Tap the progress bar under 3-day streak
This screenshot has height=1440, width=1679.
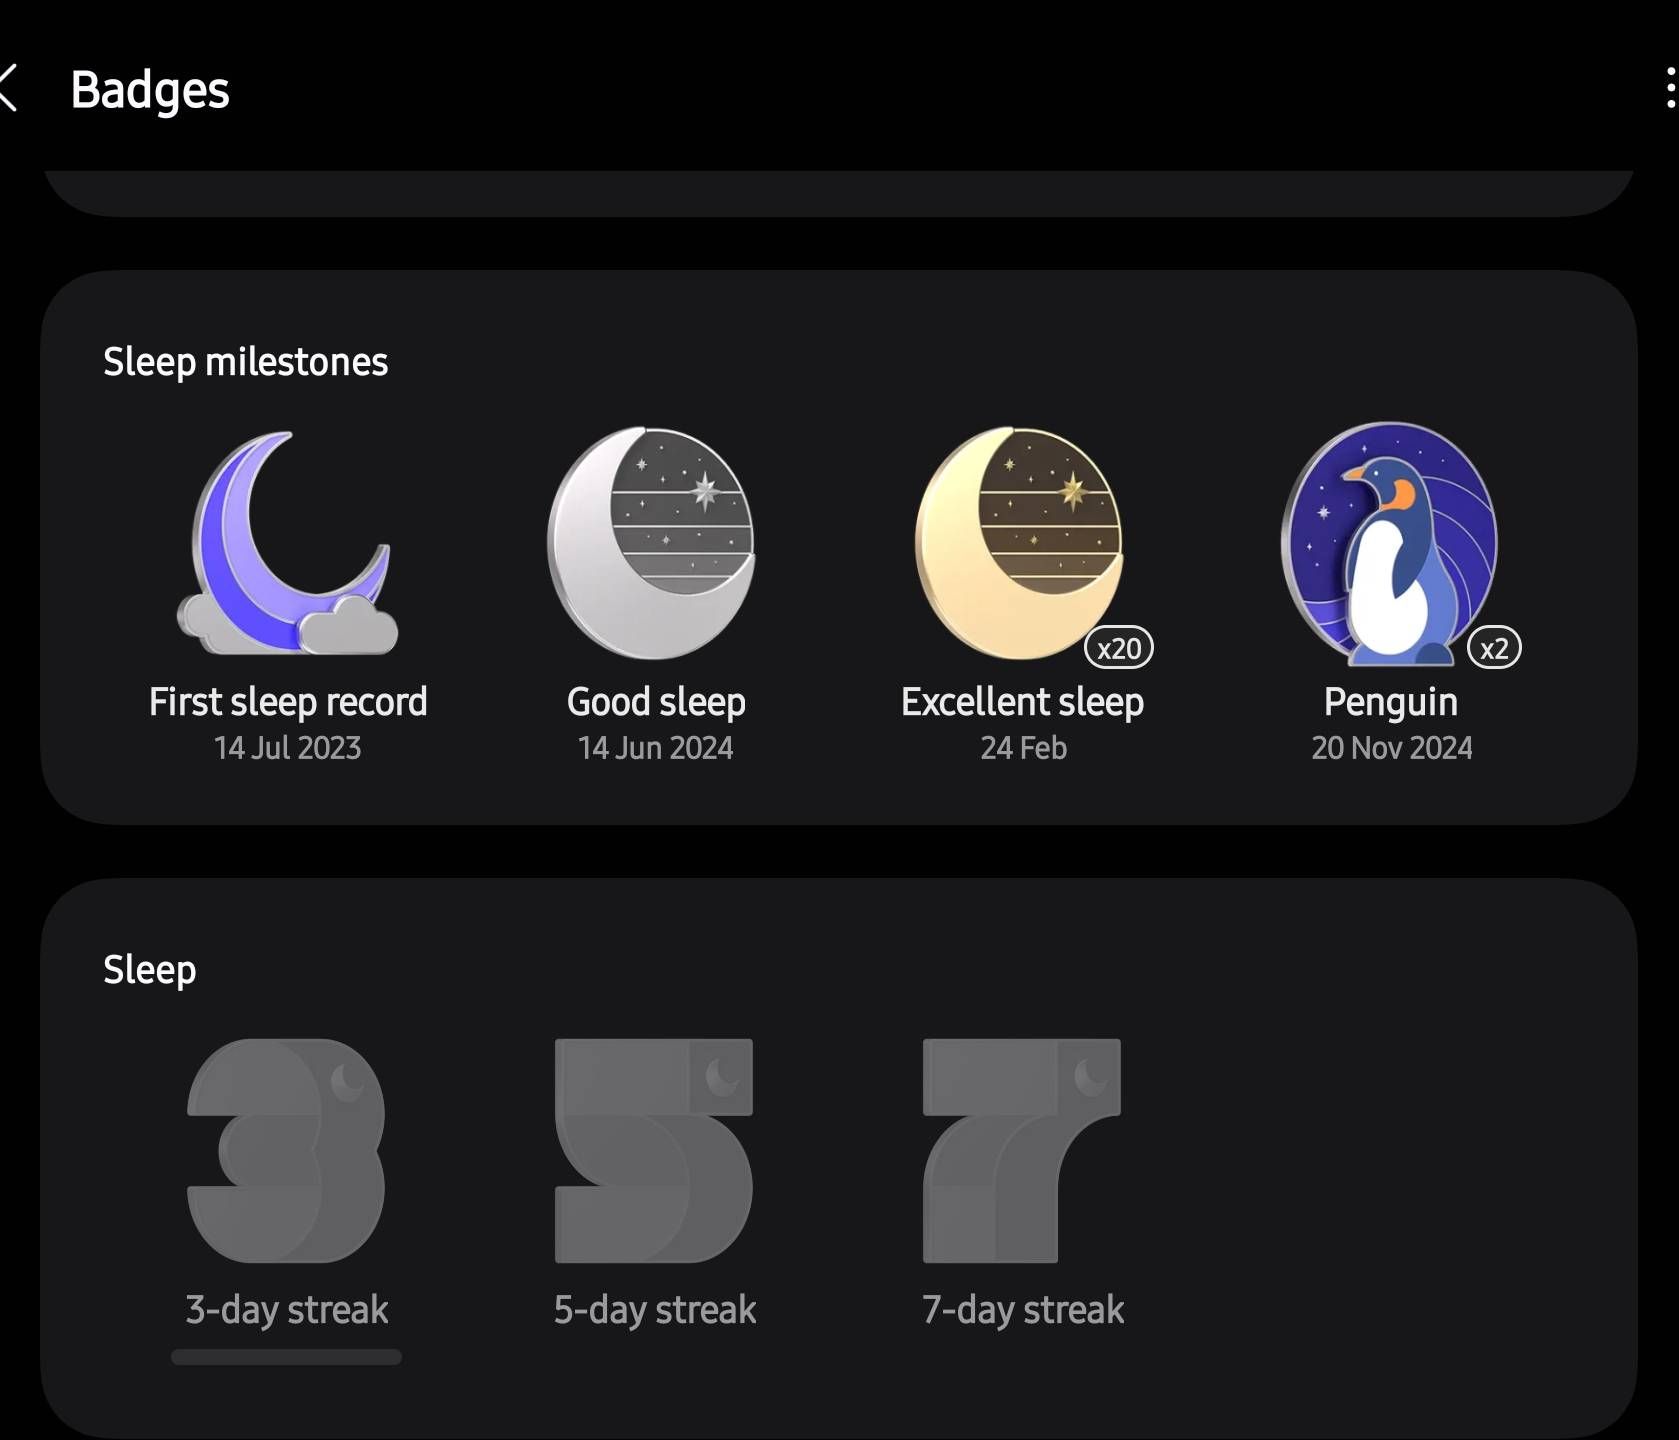point(286,1356)
